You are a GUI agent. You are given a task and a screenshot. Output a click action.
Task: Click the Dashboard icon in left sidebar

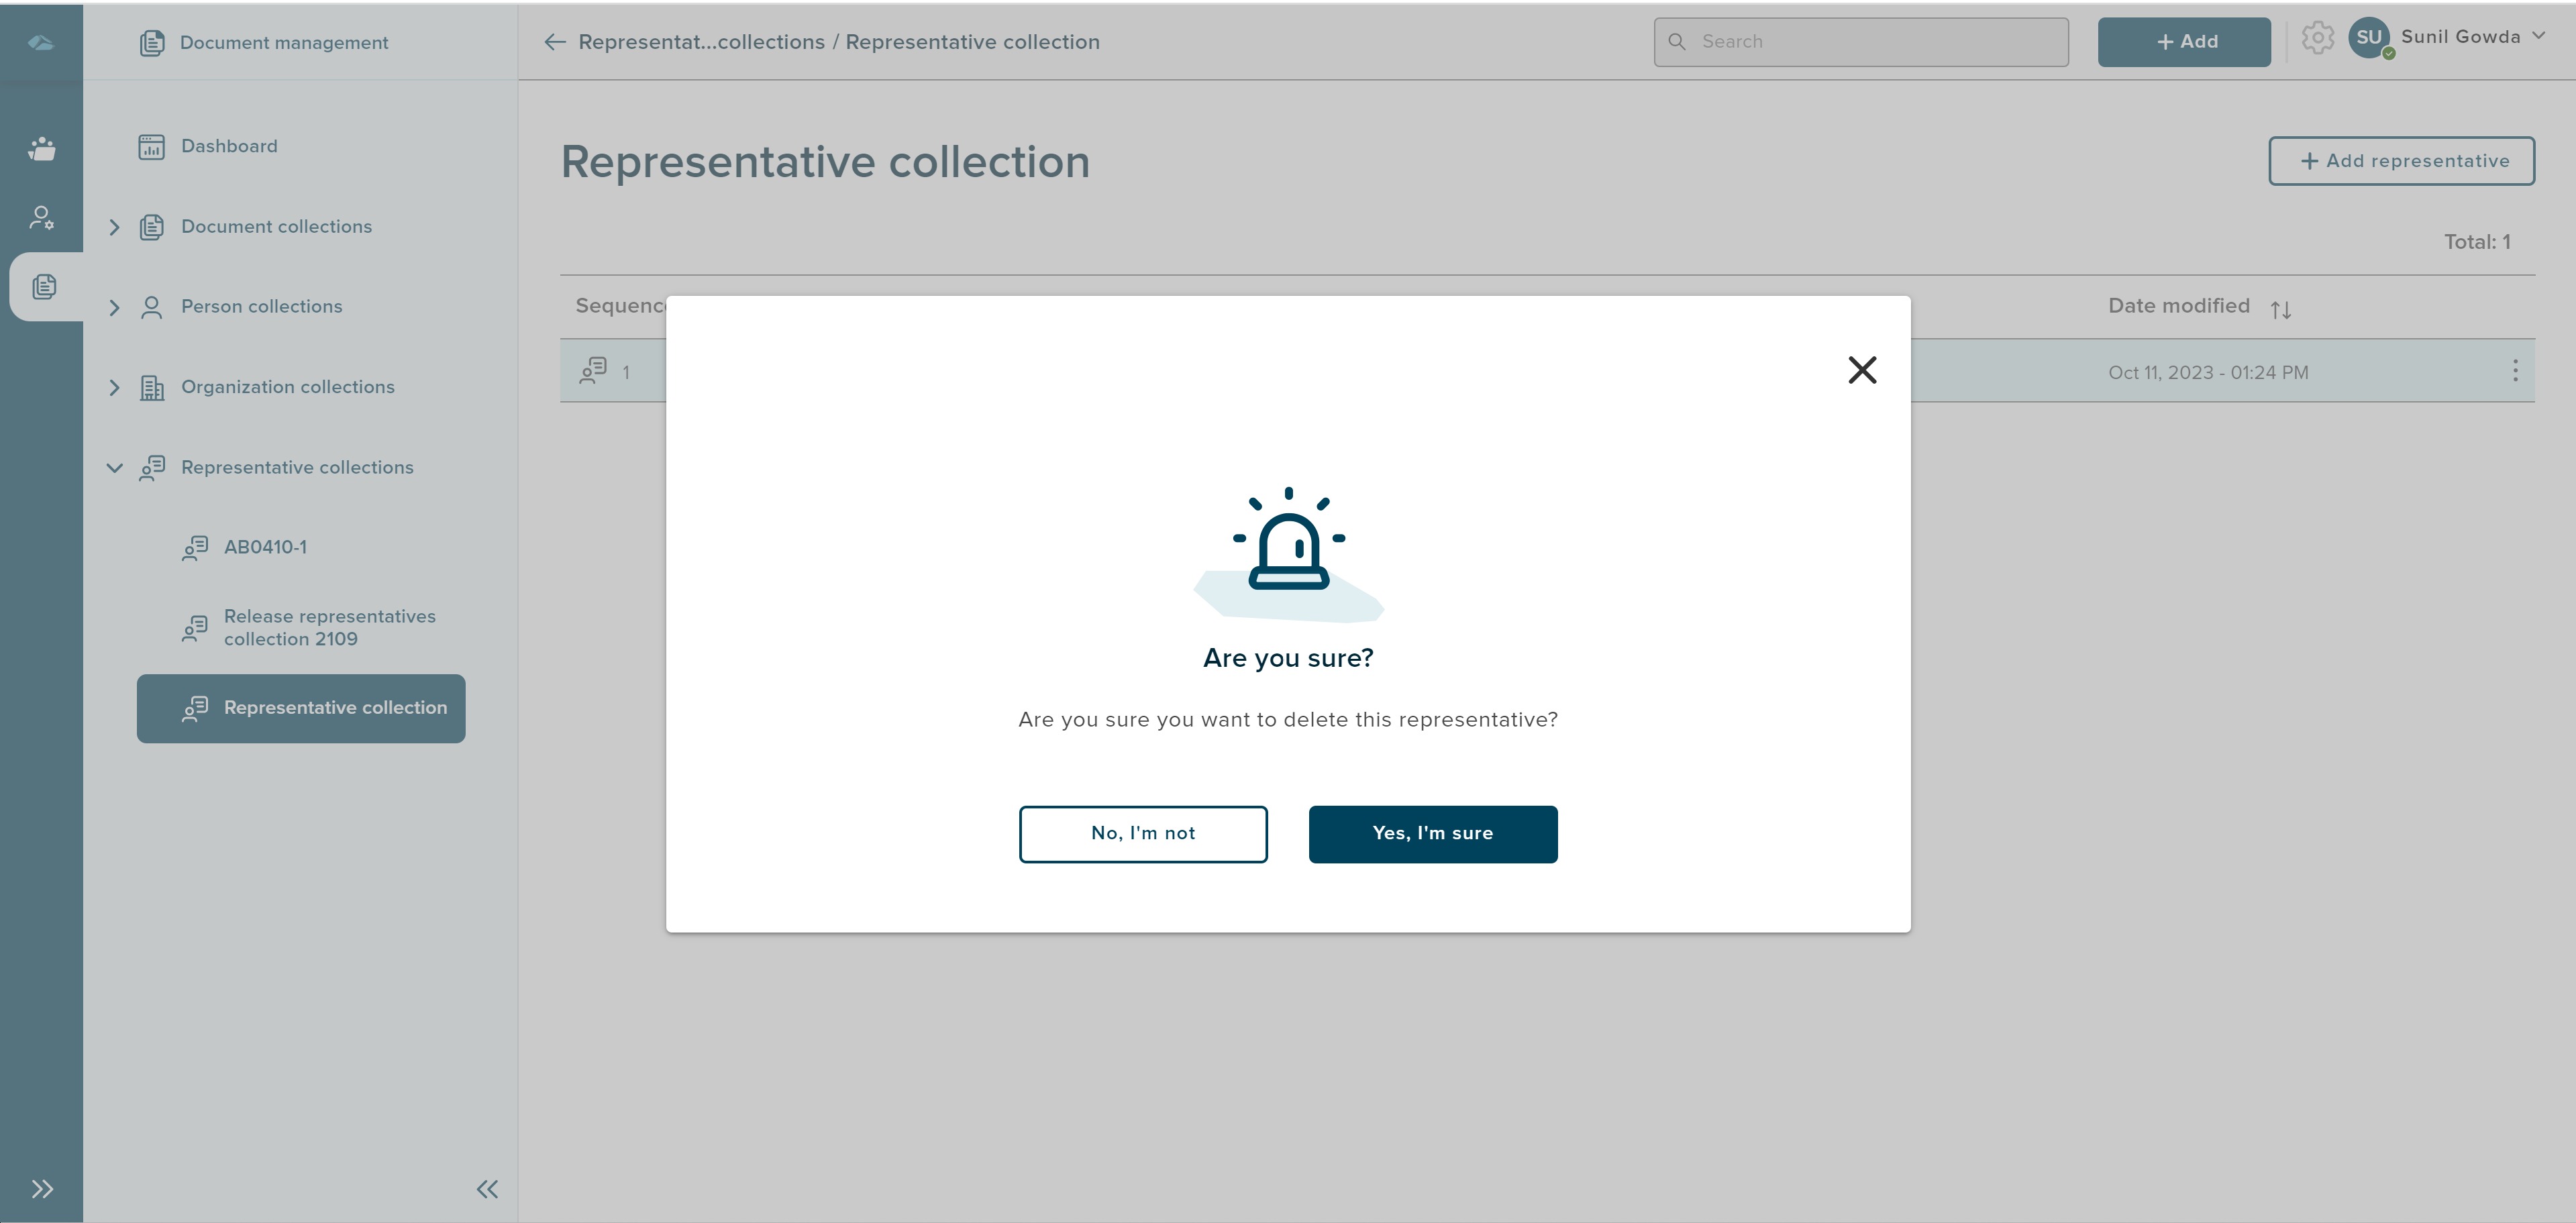(151, 146)
